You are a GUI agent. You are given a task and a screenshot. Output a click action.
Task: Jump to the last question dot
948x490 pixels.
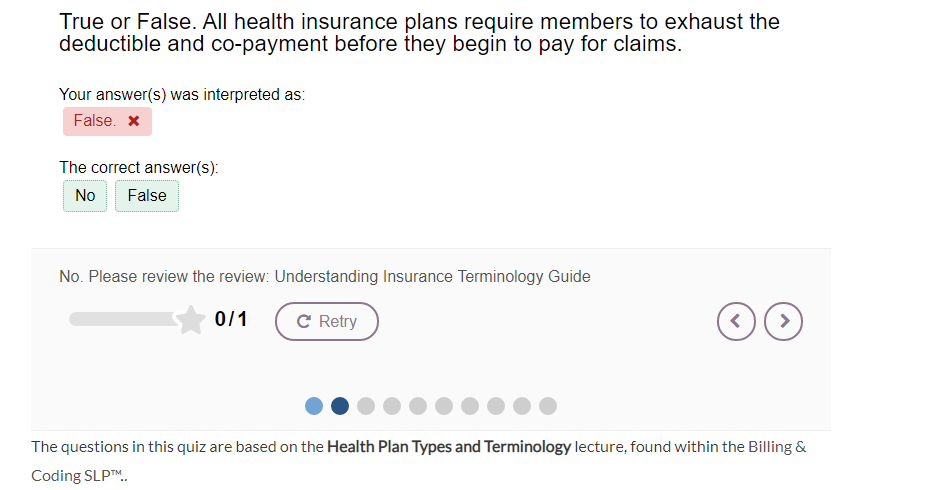[x=548, y=406]
